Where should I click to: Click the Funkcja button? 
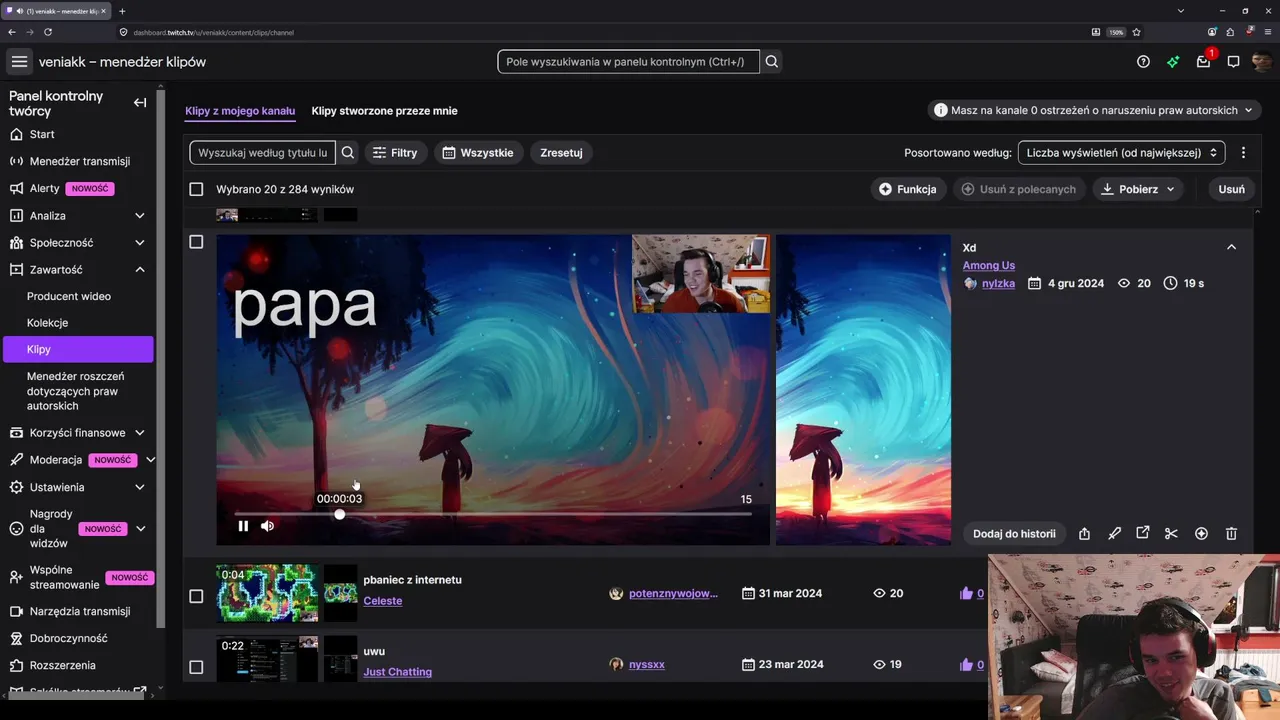click(908, 189)
